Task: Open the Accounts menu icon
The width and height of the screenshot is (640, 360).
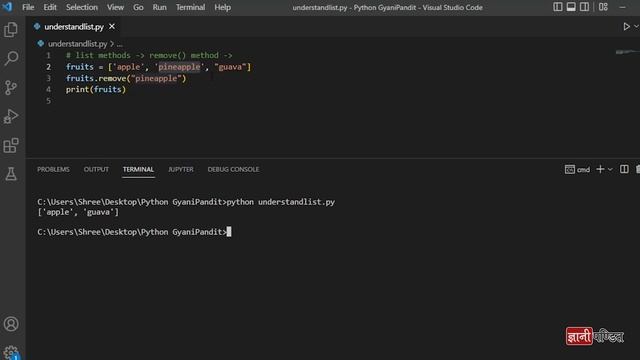Action: (x=11, y=324)
